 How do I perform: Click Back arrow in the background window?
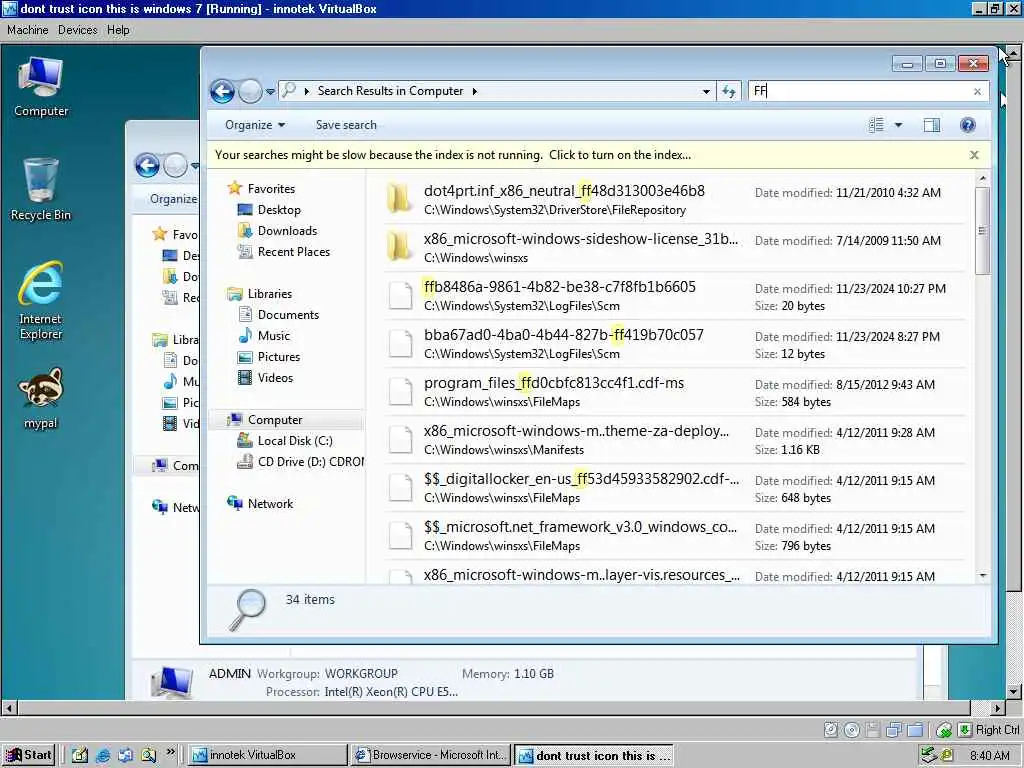[148, 165]
